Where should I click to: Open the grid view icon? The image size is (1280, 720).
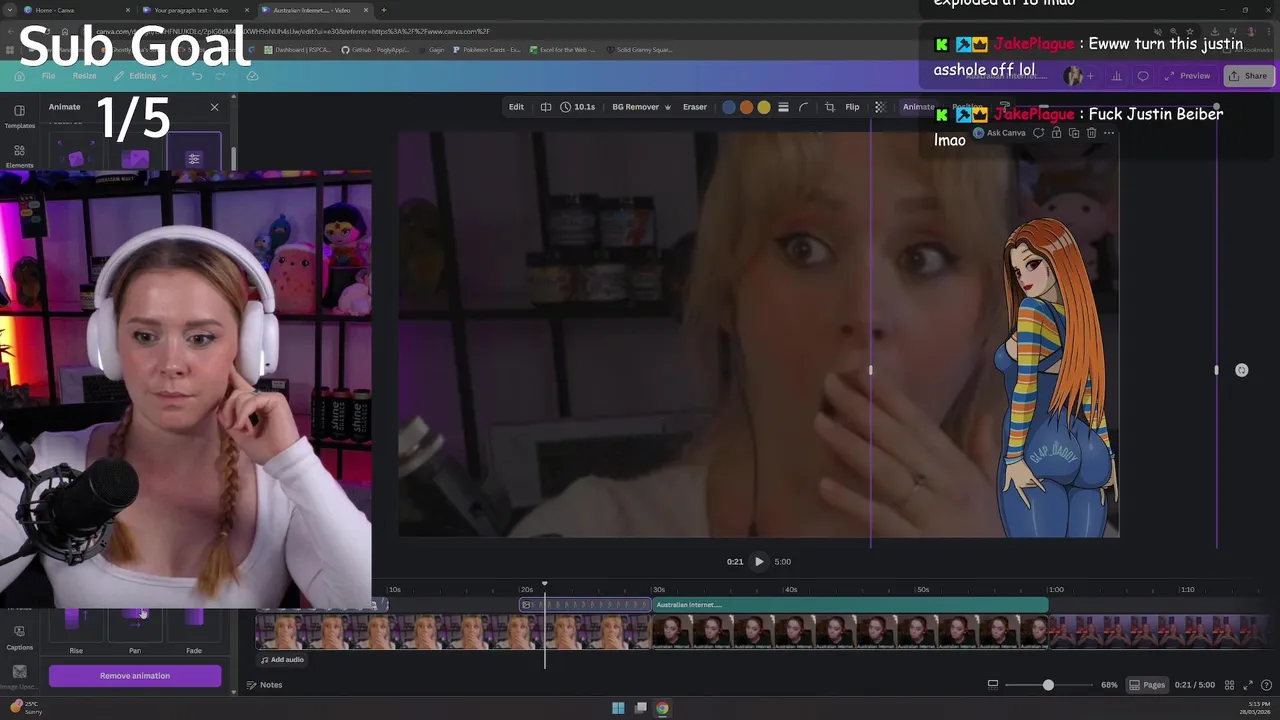(x=1229, y=685)
